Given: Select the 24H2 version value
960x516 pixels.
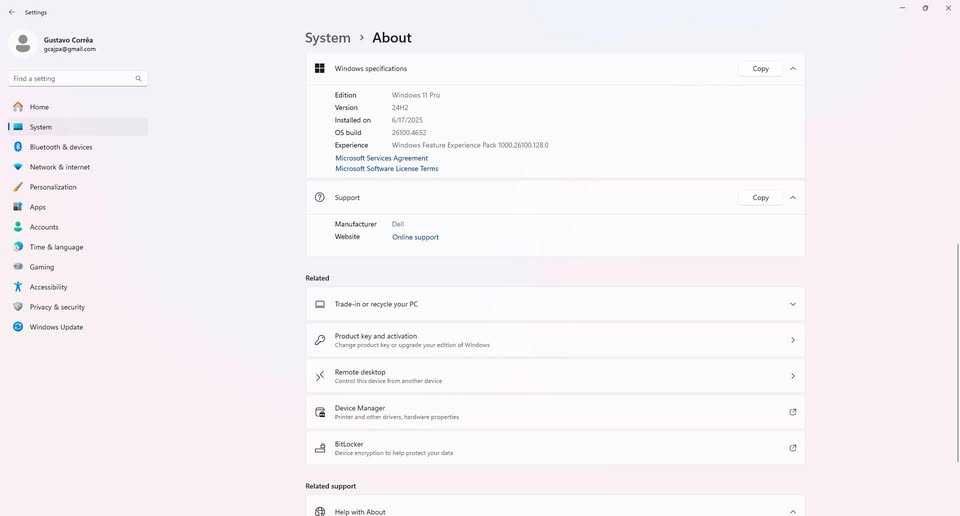Looking at the screenshot, I should tap(400, 108).
